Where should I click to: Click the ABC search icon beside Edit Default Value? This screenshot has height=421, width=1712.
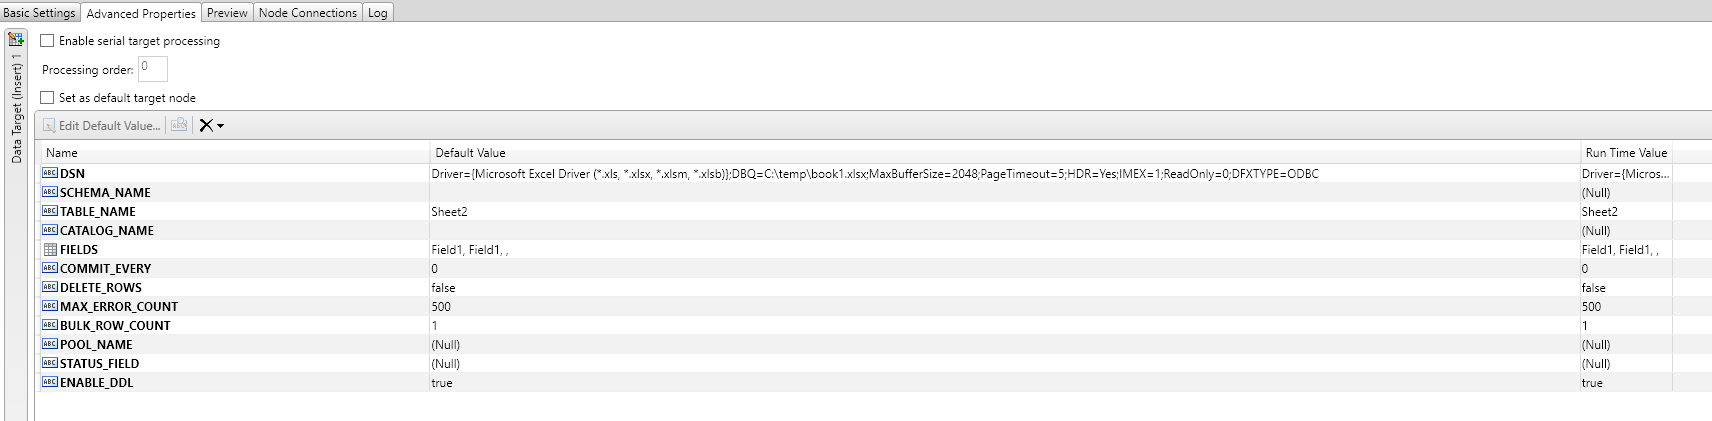coord(179,125)
